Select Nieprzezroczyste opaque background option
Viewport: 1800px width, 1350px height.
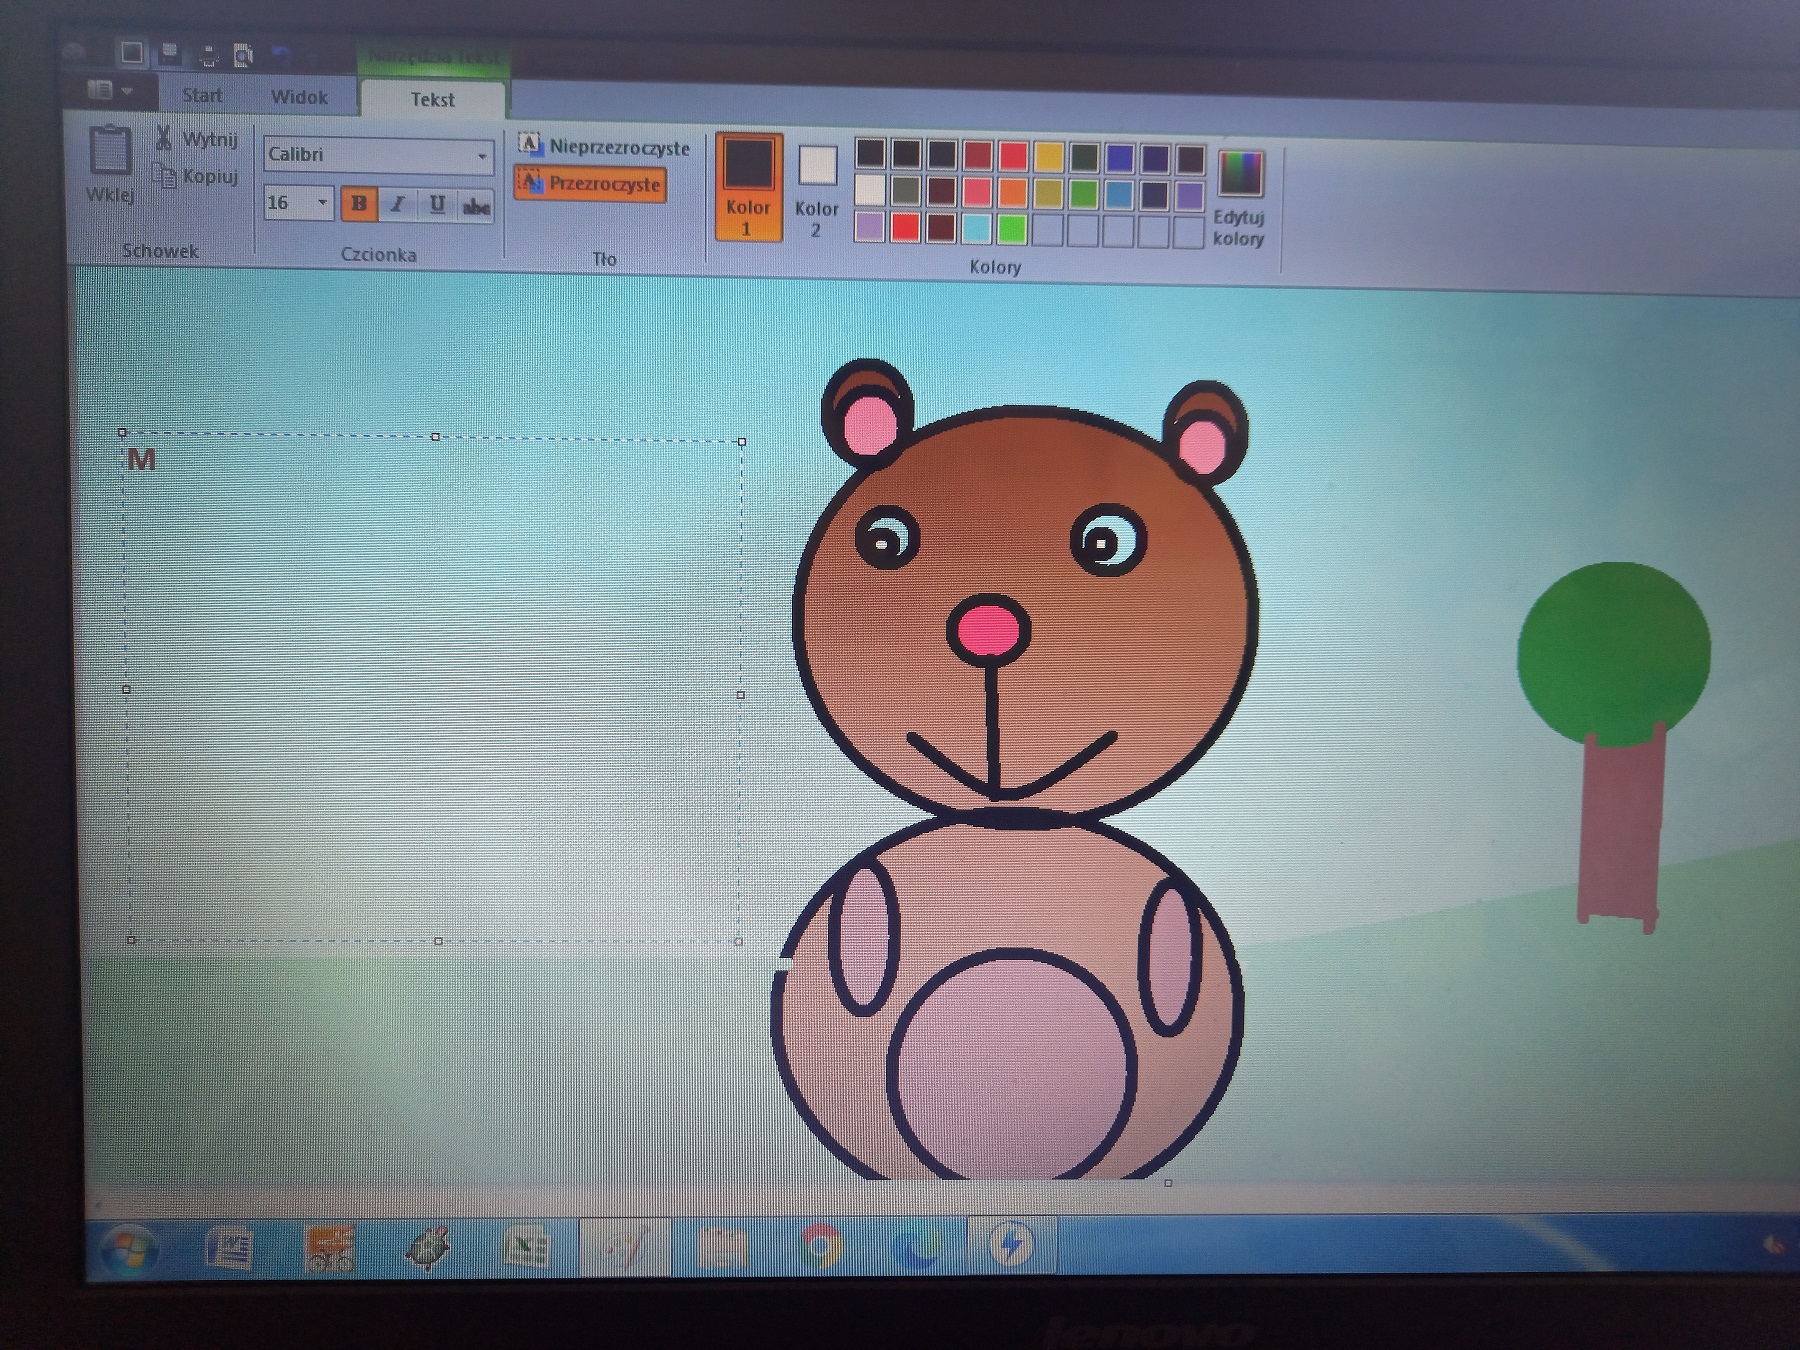tap(604, 147)
